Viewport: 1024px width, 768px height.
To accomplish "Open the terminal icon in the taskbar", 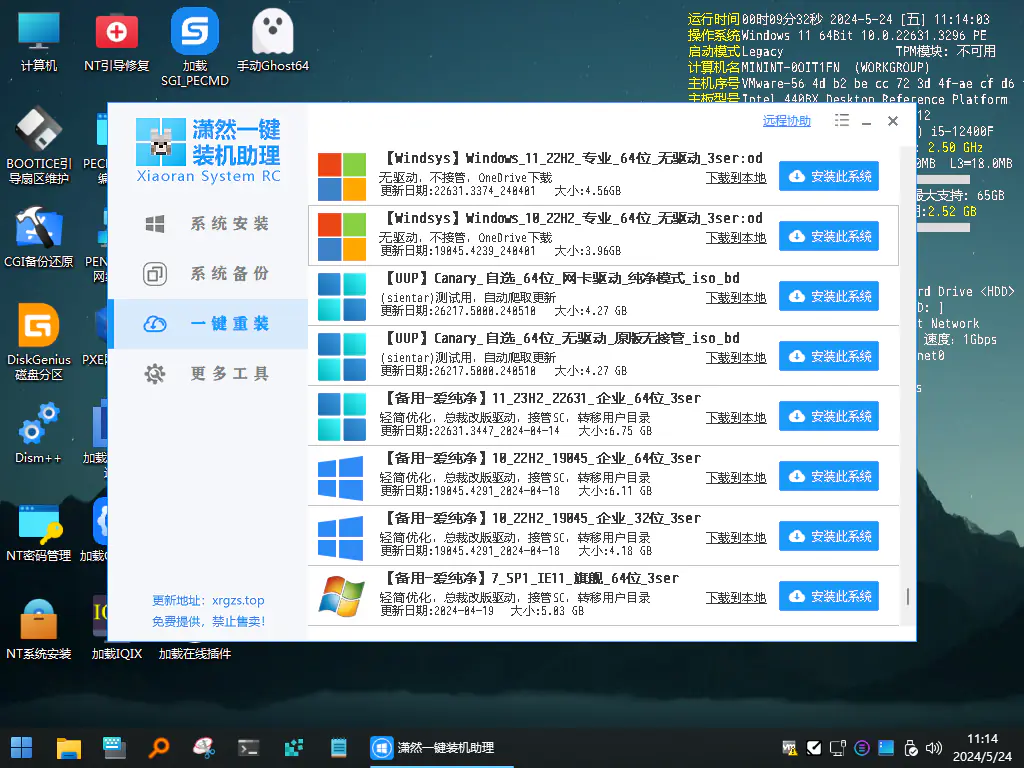I will coord(249,747).
